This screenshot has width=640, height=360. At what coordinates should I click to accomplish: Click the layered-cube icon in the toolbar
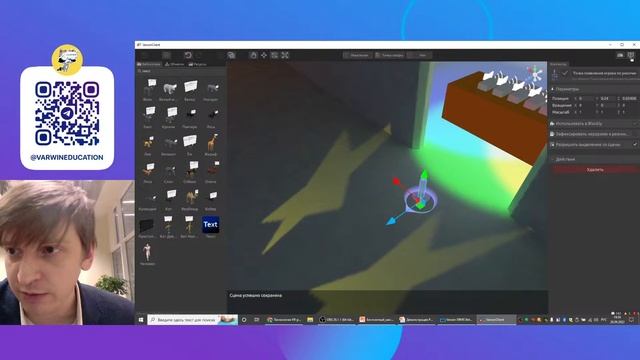point(231,55)
